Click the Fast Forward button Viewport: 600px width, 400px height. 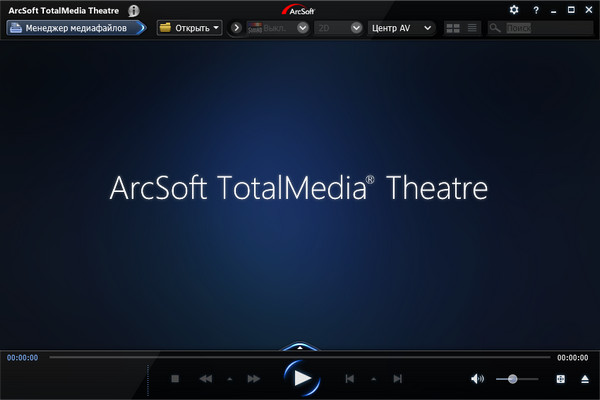tap(254, 379)
